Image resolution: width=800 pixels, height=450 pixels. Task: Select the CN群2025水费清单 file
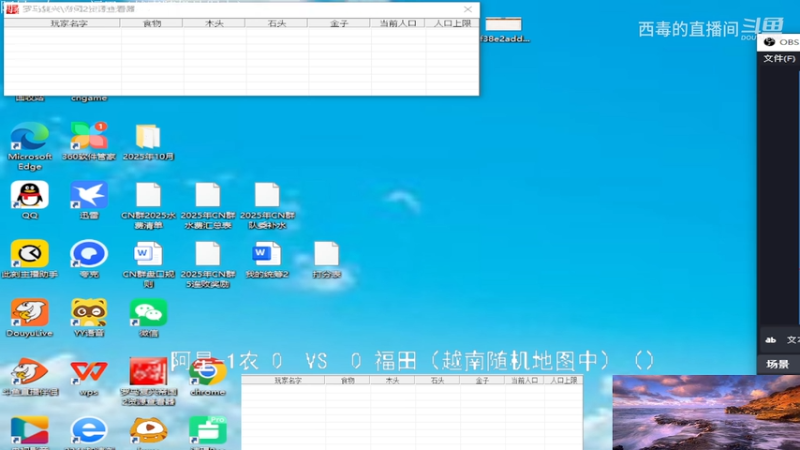pyautogui.click(x=148, y=206)
